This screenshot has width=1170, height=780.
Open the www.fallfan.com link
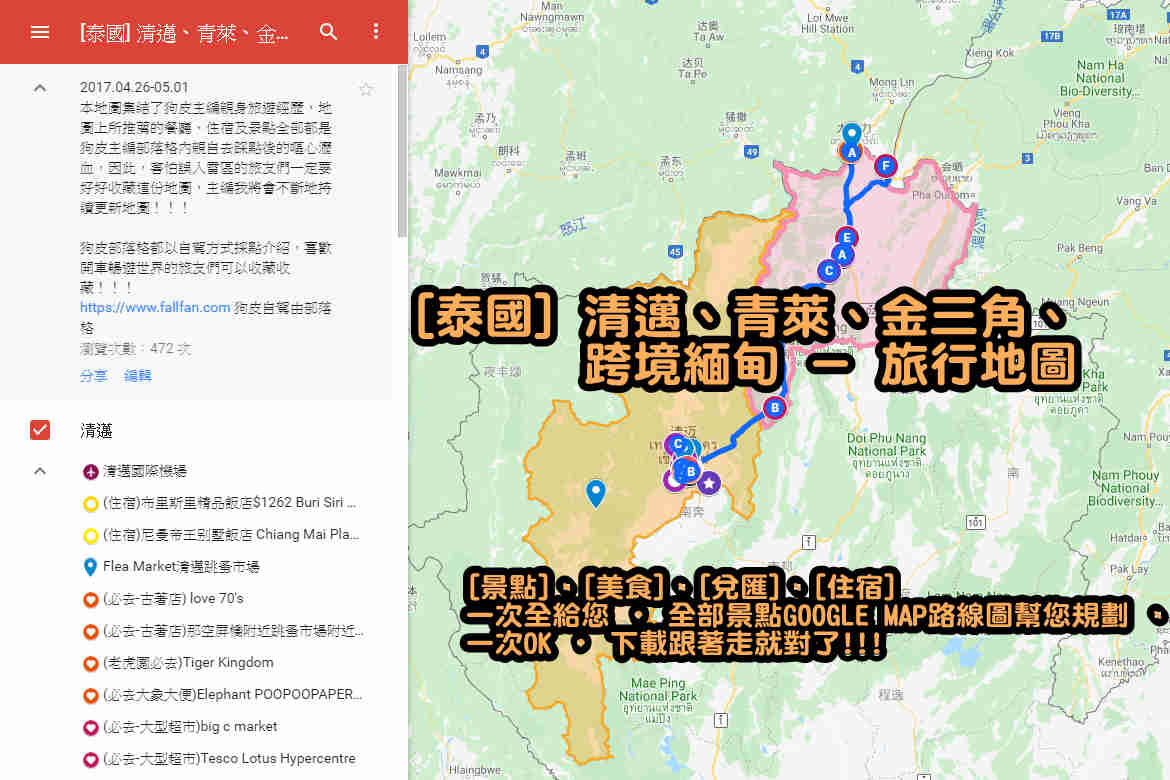[155, 307]
